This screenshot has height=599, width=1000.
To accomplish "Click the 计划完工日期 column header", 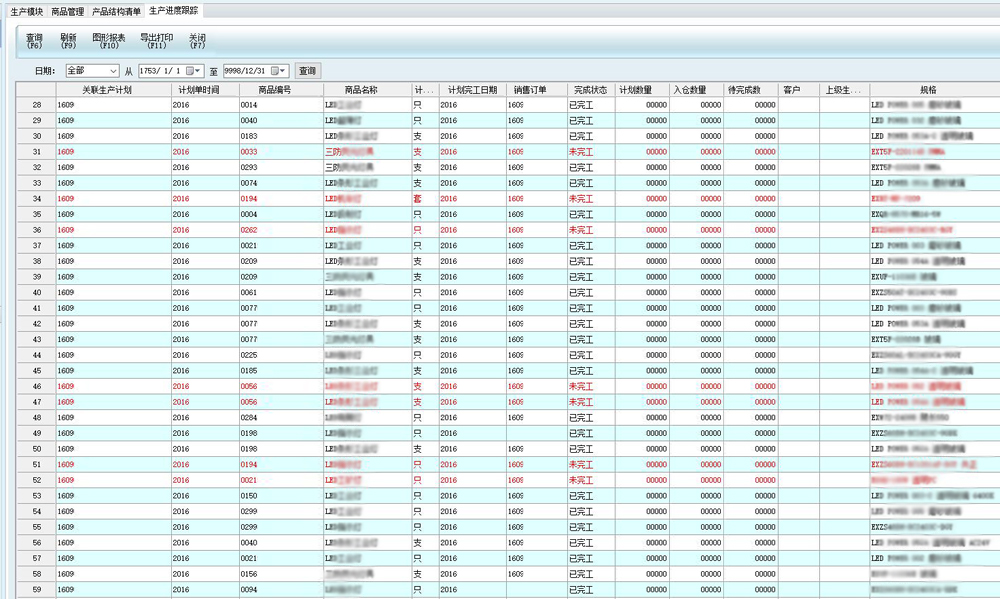I will [473, 90].
